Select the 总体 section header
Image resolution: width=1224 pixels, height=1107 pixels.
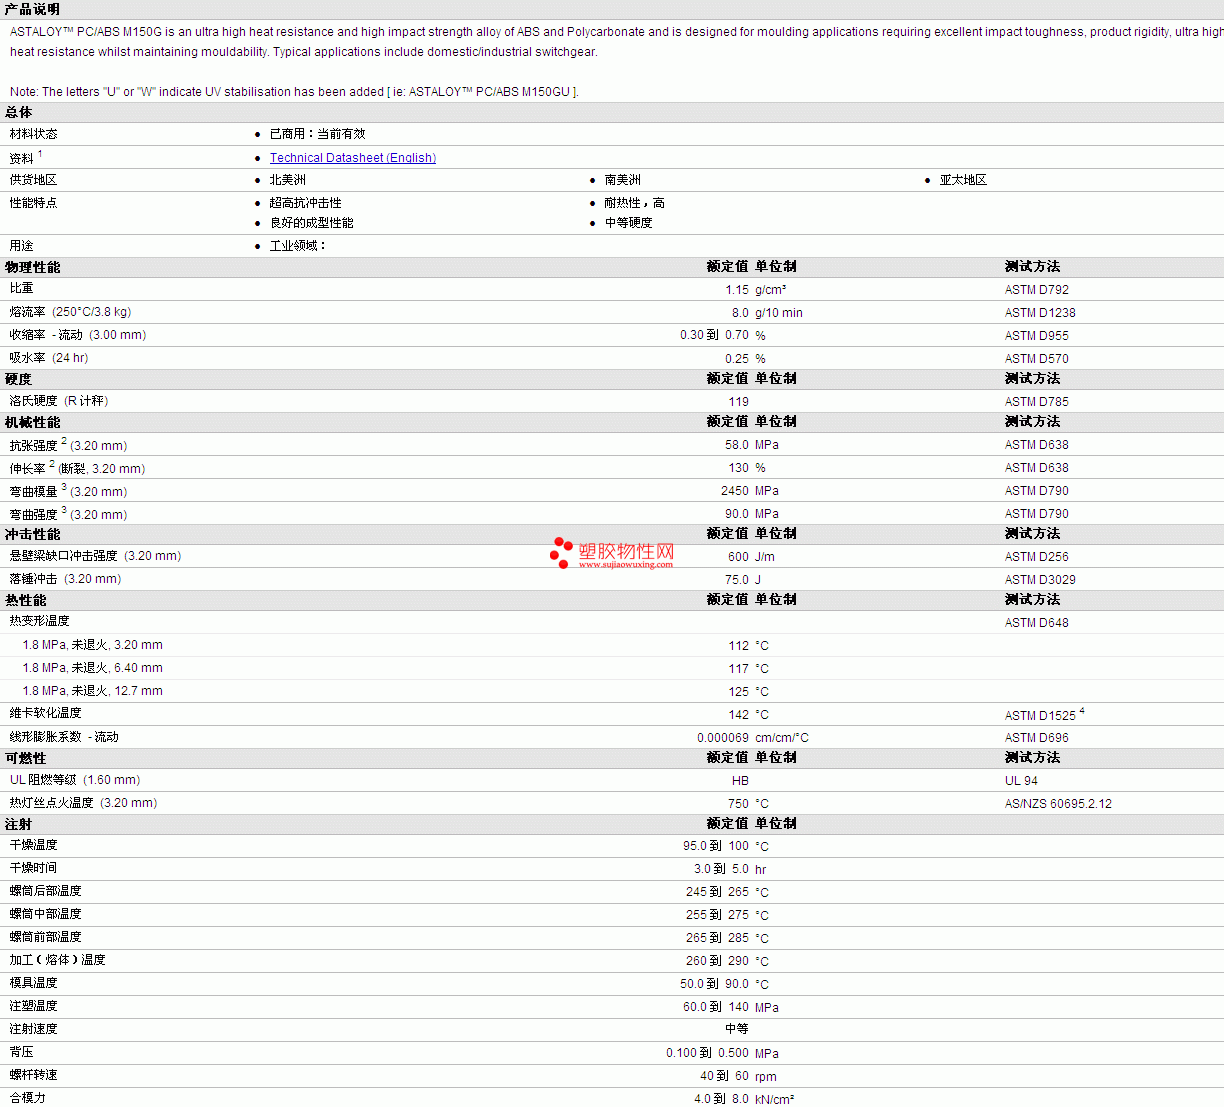tap(19, 112)
